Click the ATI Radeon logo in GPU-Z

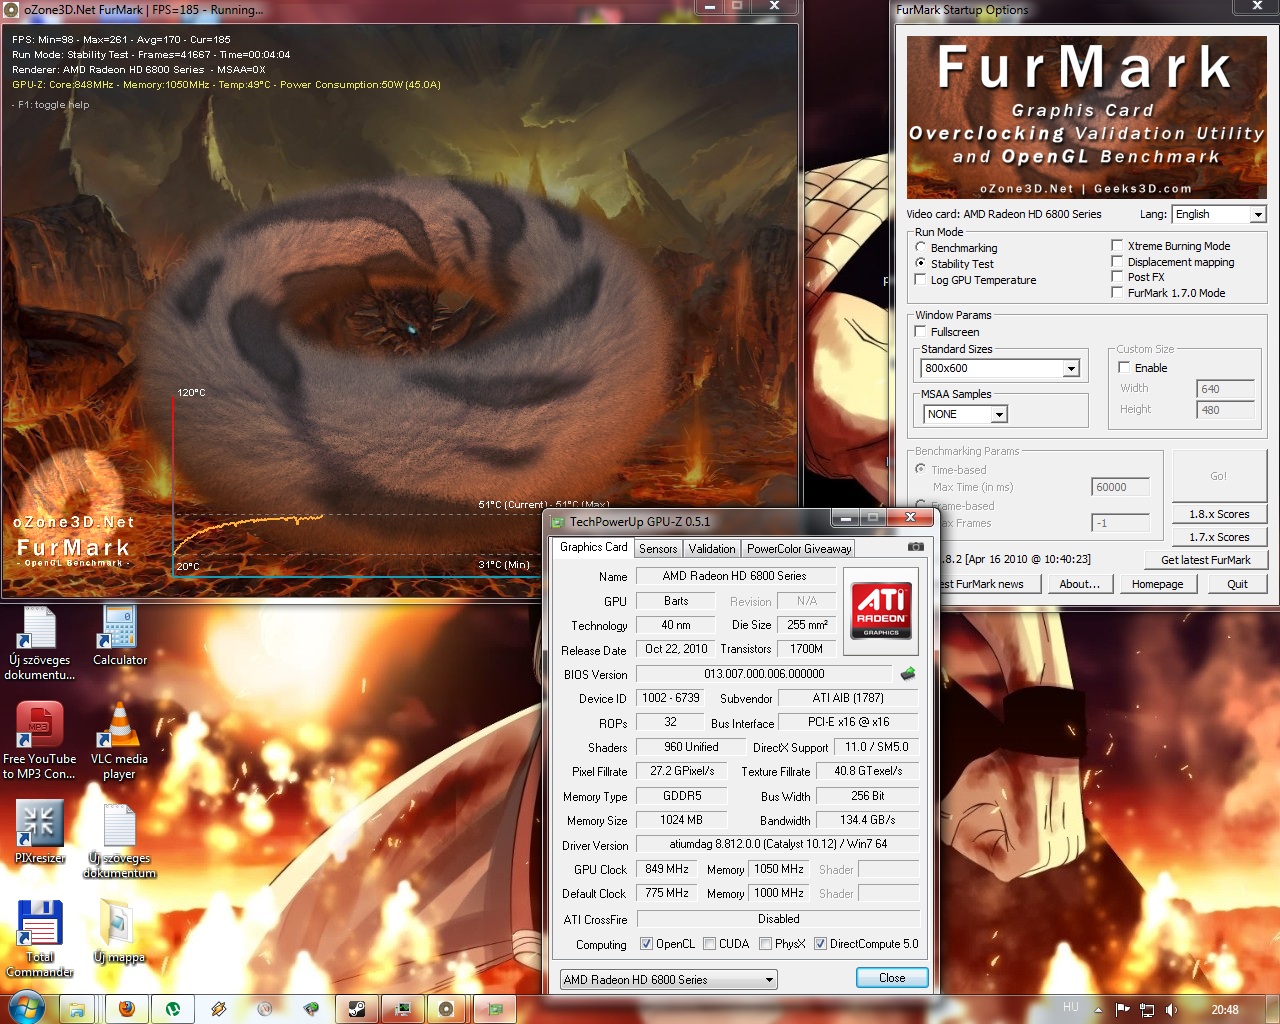click(x=880, y=610)
